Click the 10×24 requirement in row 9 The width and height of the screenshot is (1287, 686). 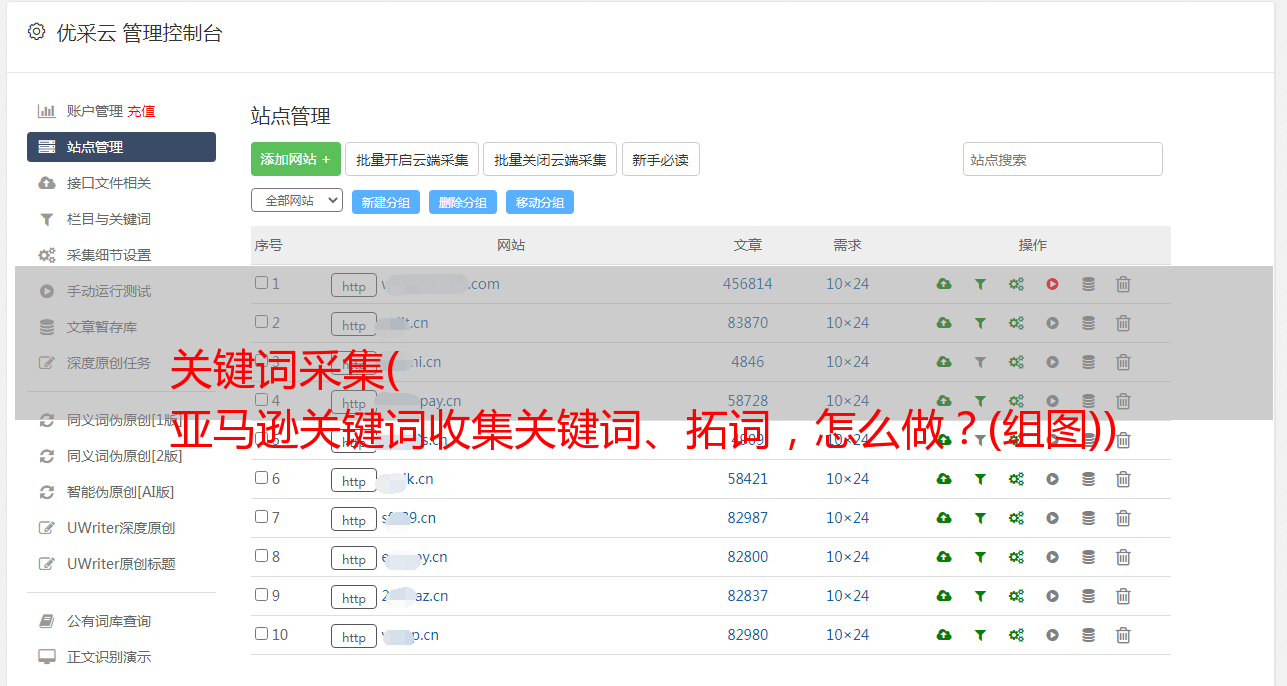tap(848, 596)
